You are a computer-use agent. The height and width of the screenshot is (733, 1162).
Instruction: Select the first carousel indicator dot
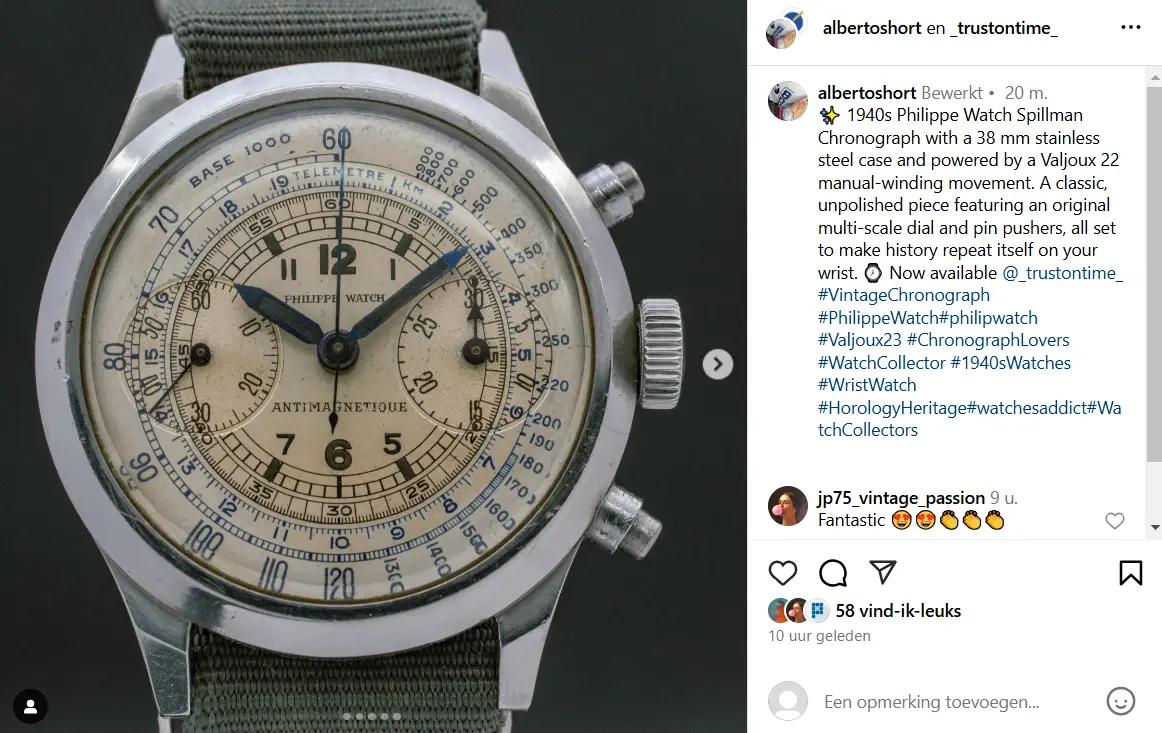pyautogui.click(x=347, y=716)
